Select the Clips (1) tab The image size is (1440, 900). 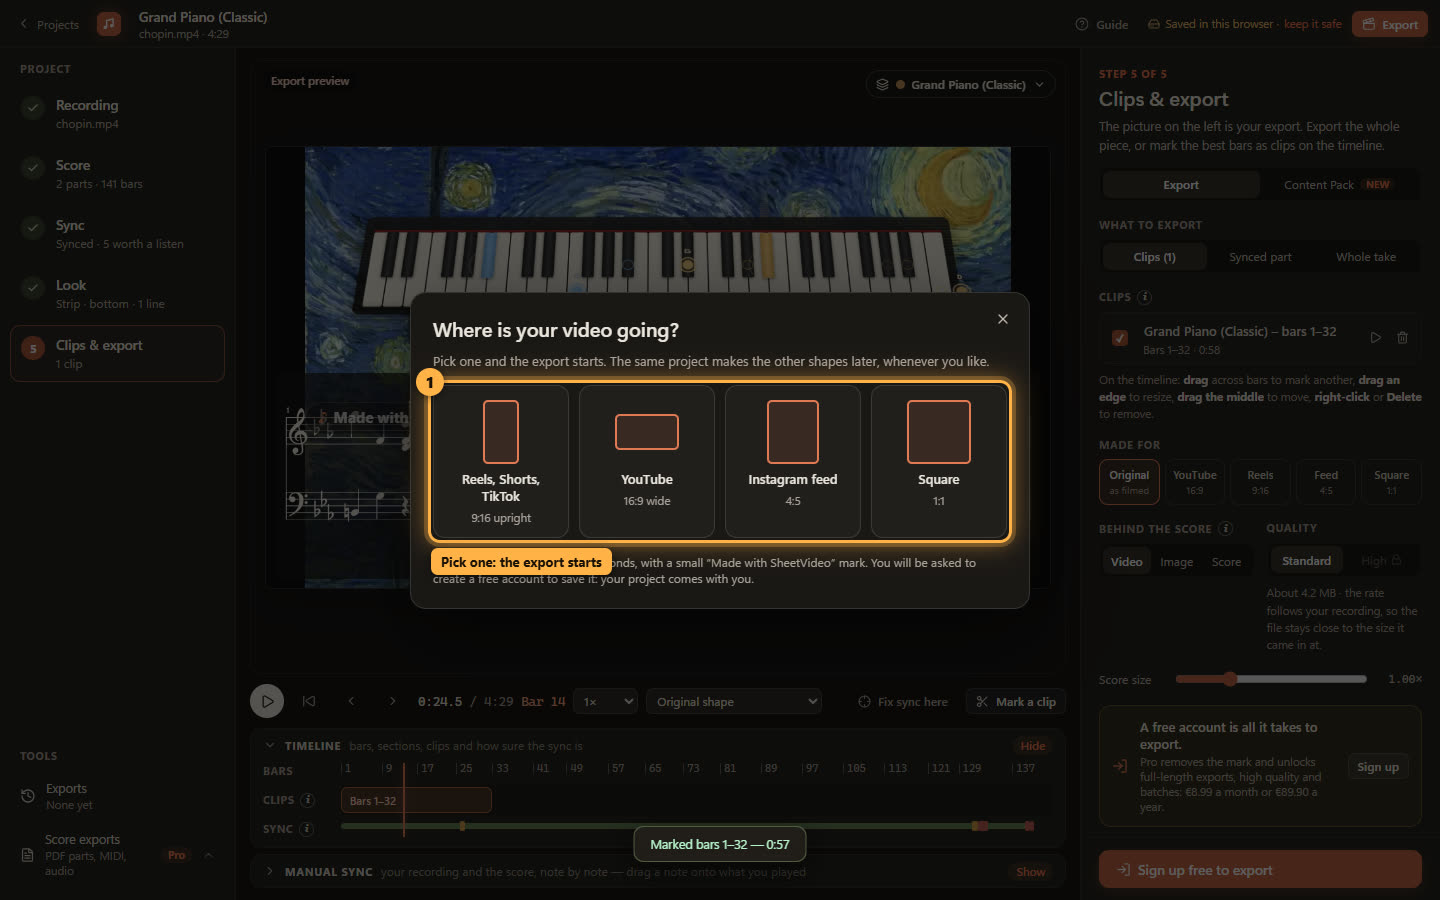click(1155, 257)
